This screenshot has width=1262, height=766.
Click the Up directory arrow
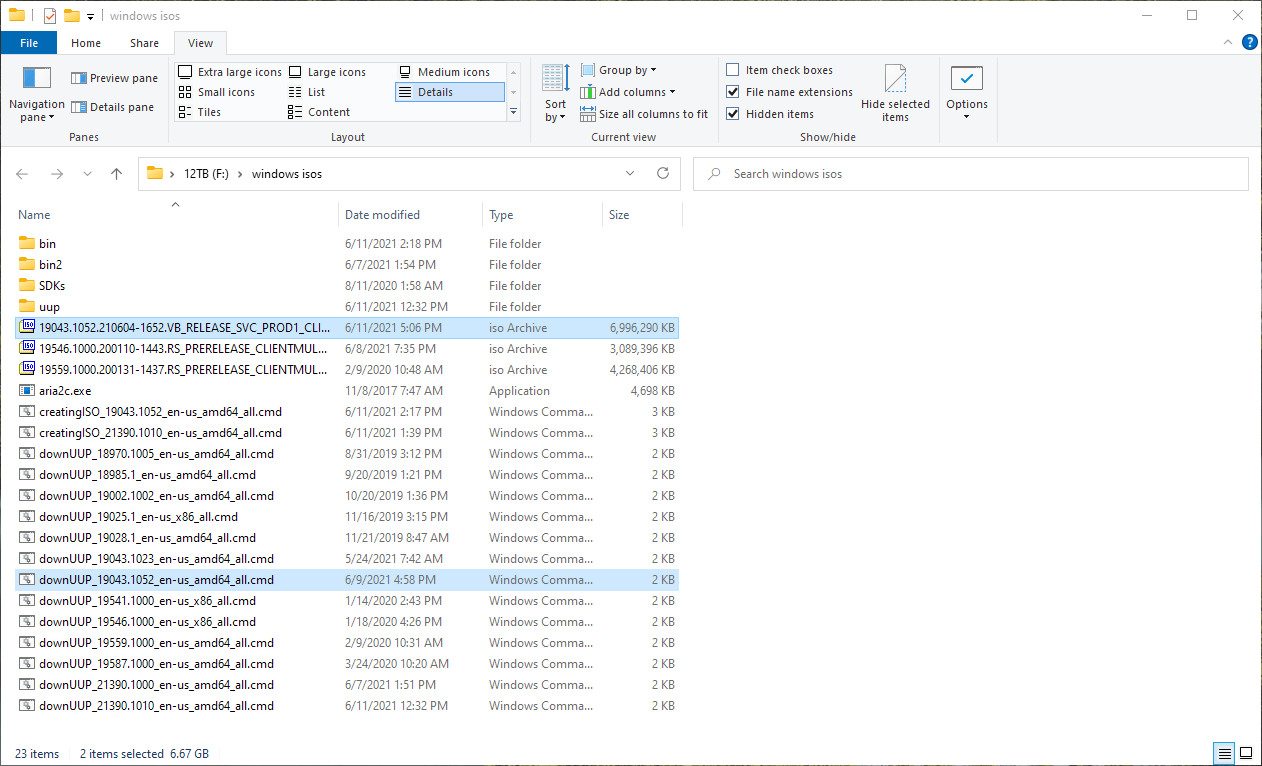(116, 174)
